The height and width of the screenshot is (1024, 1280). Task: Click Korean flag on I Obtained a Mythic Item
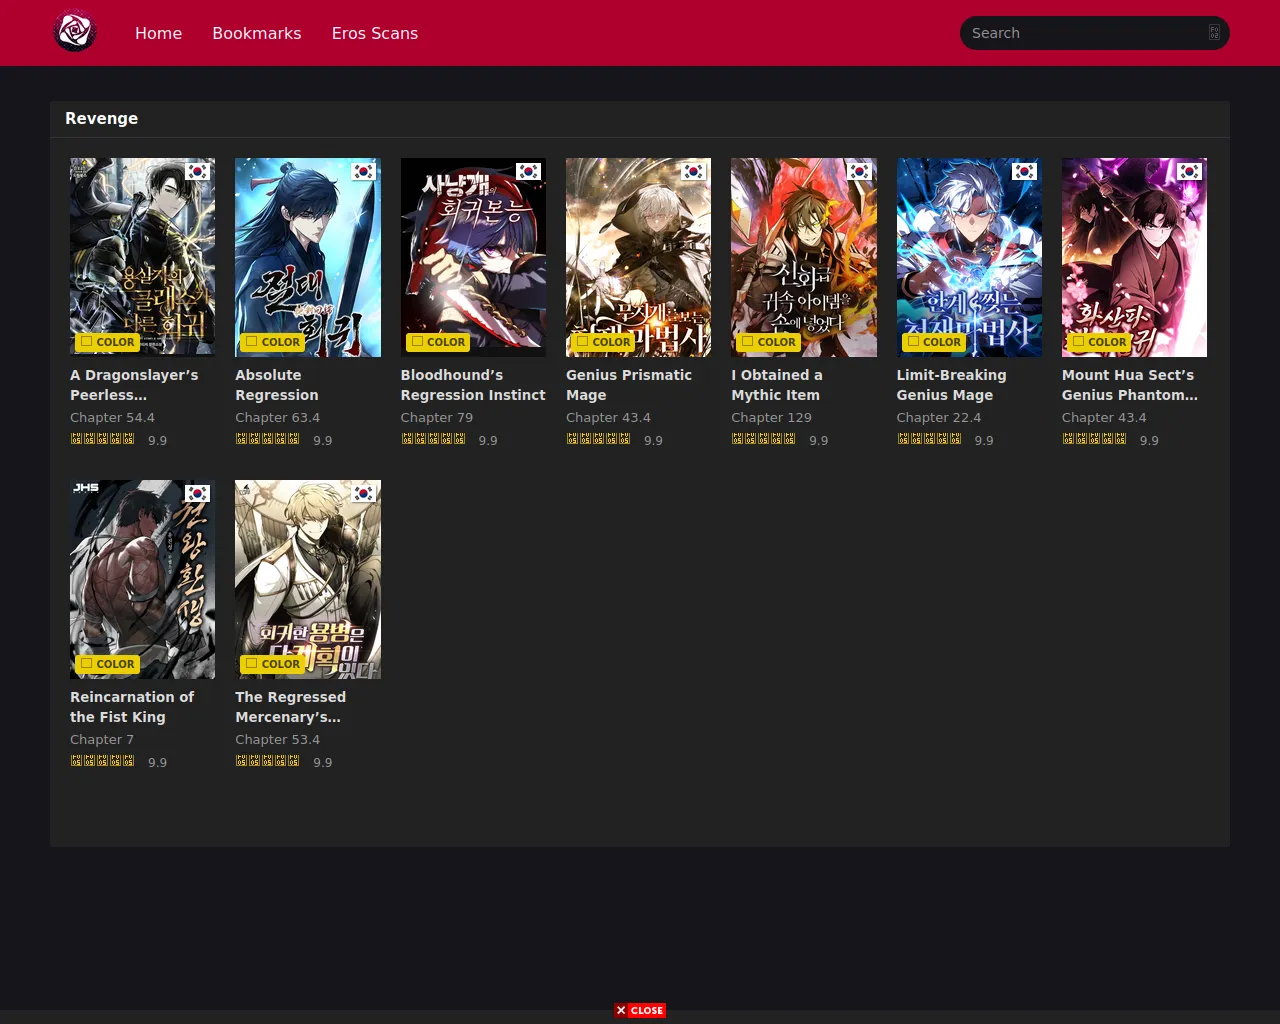pos(860,172)
